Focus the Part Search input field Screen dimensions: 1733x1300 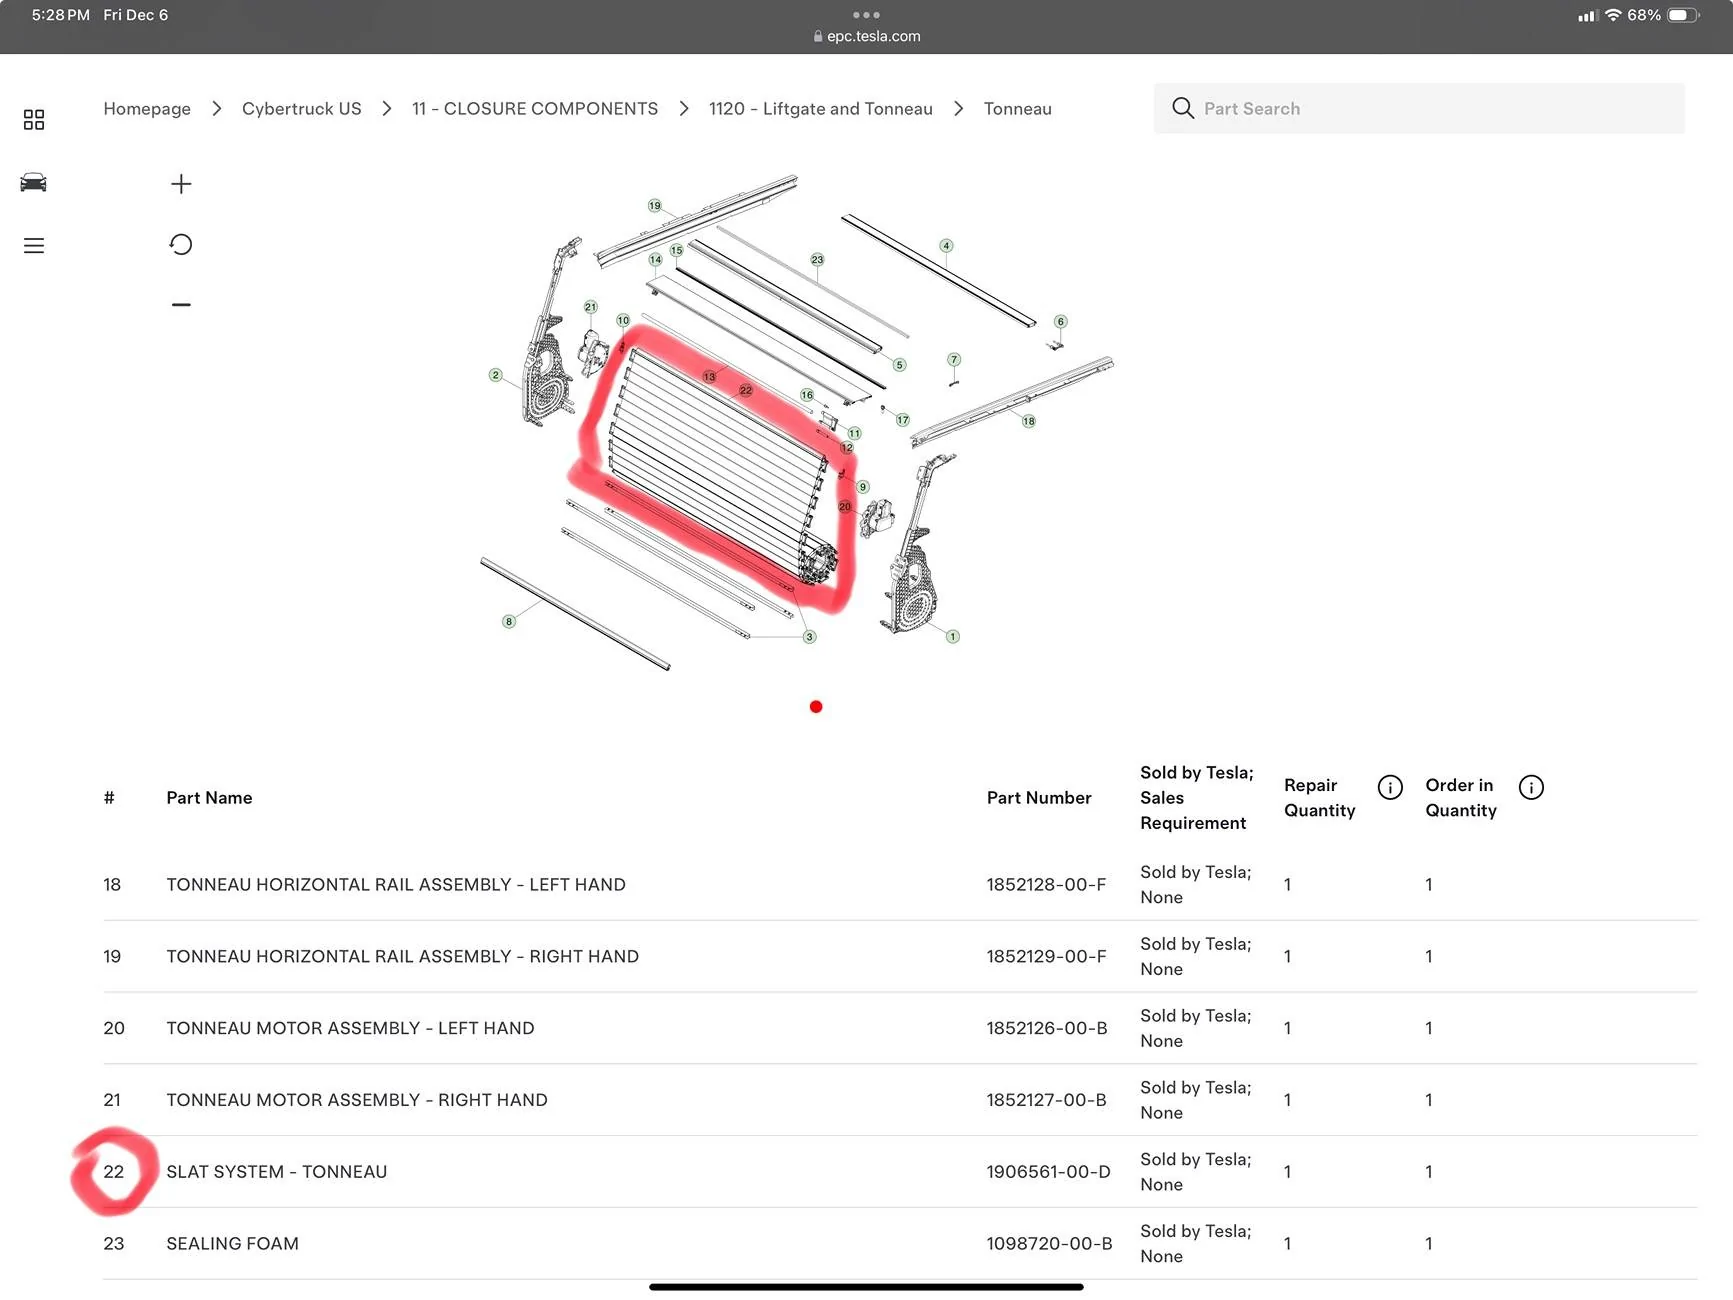[1419, 108]
